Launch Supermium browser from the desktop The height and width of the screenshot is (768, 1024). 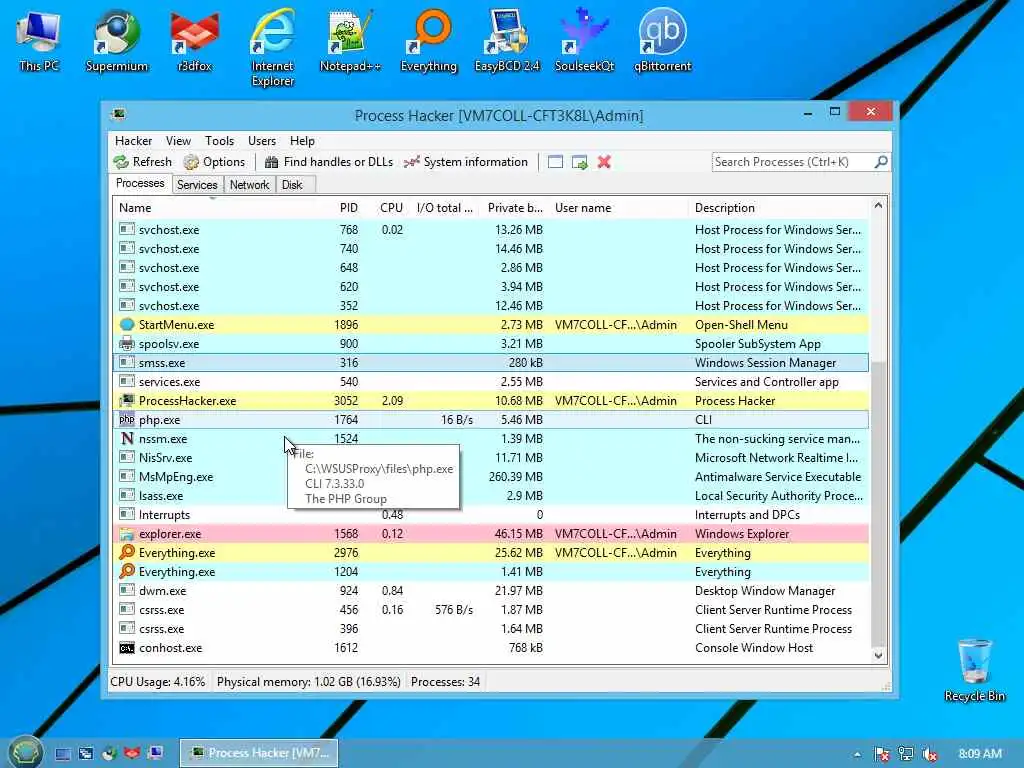[x=117, y=40]
